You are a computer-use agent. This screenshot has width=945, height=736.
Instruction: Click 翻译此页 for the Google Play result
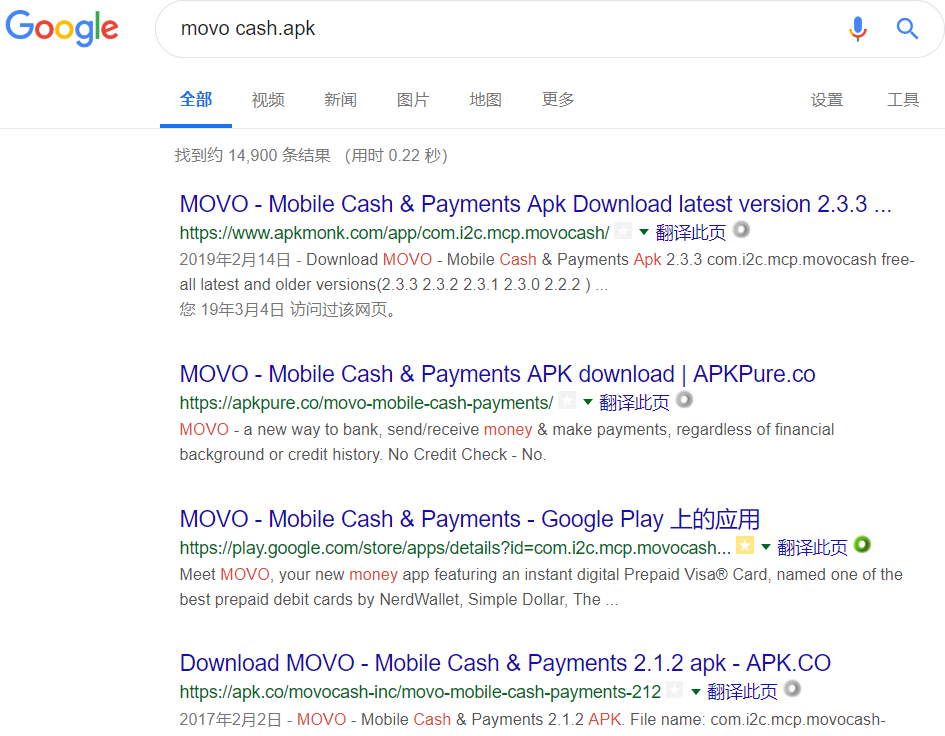(x=812, y=547)
